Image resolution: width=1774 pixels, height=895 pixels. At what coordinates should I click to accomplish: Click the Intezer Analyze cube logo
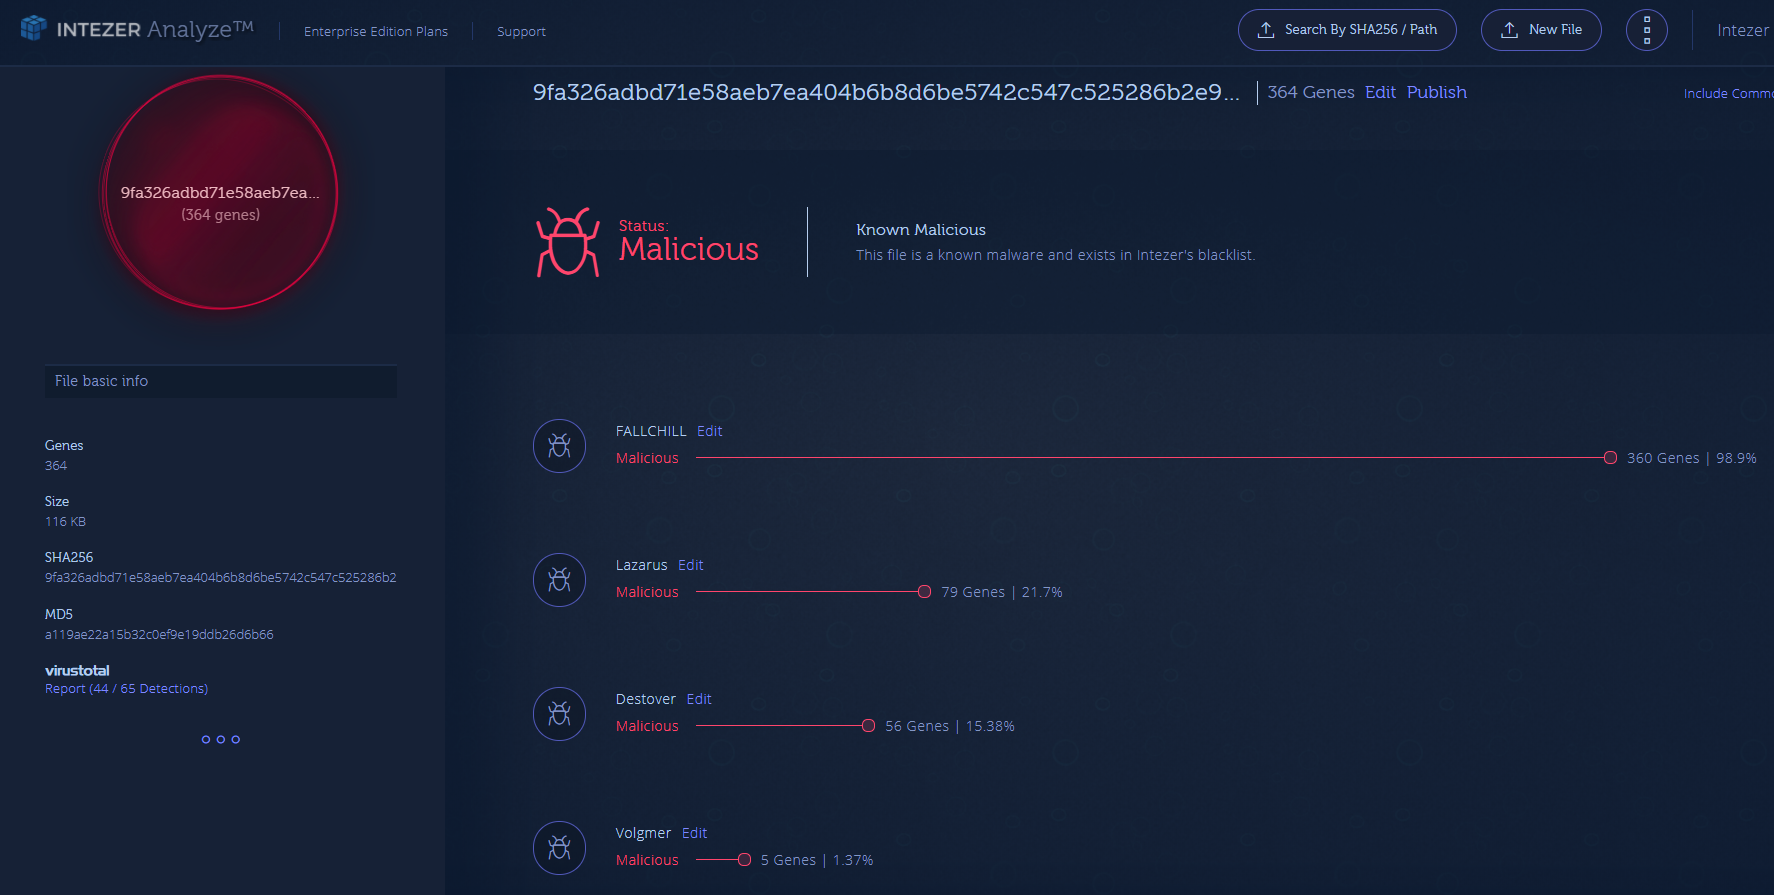pos(34,28)
